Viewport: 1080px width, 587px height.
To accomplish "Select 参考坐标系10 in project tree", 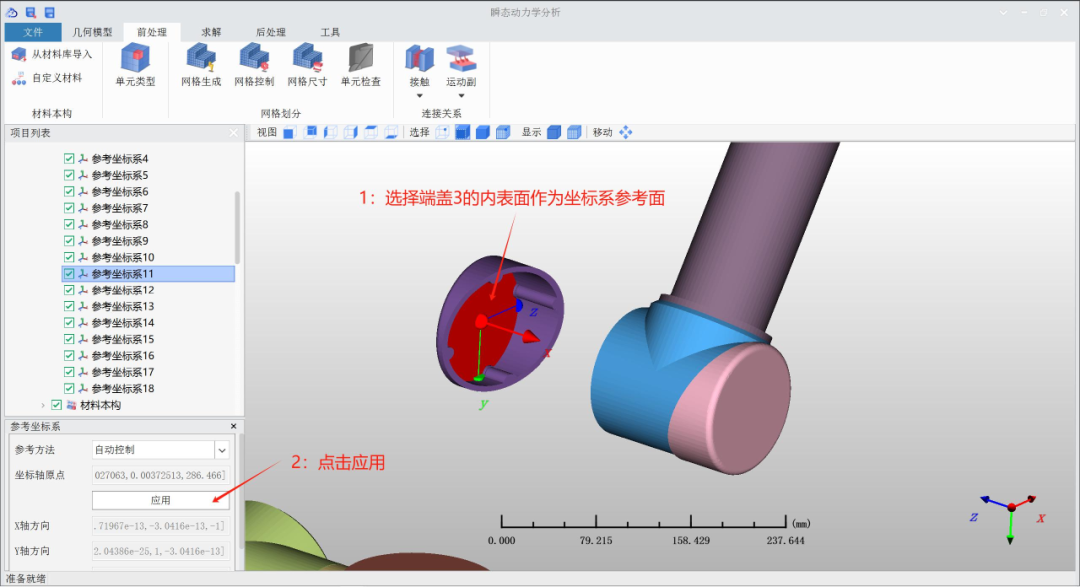I will 123,257.
